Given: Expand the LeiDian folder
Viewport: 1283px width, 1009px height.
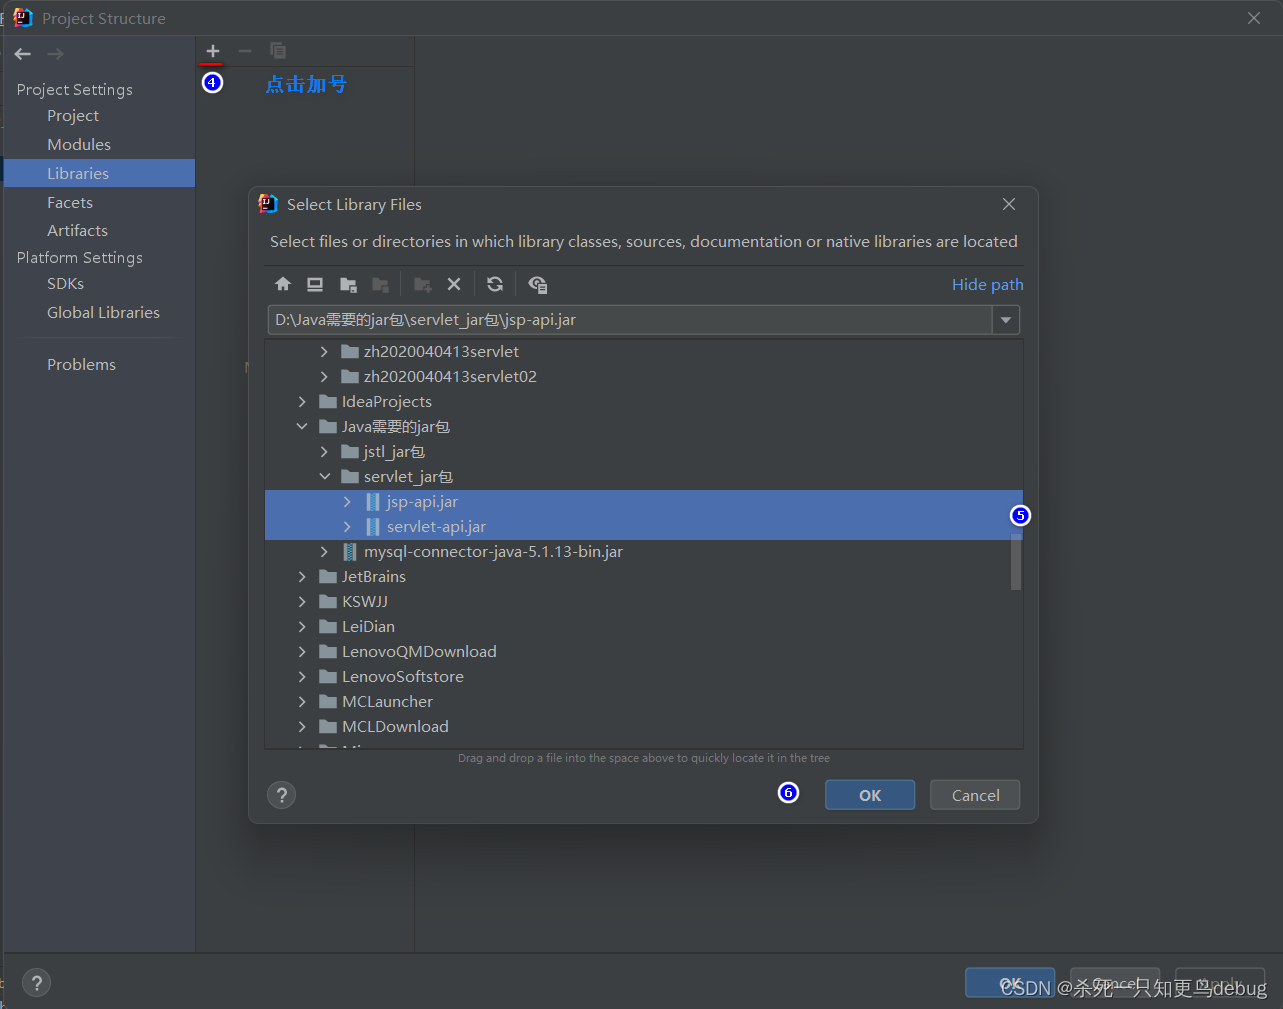Looking at the screenshot, I should point(302,627).
